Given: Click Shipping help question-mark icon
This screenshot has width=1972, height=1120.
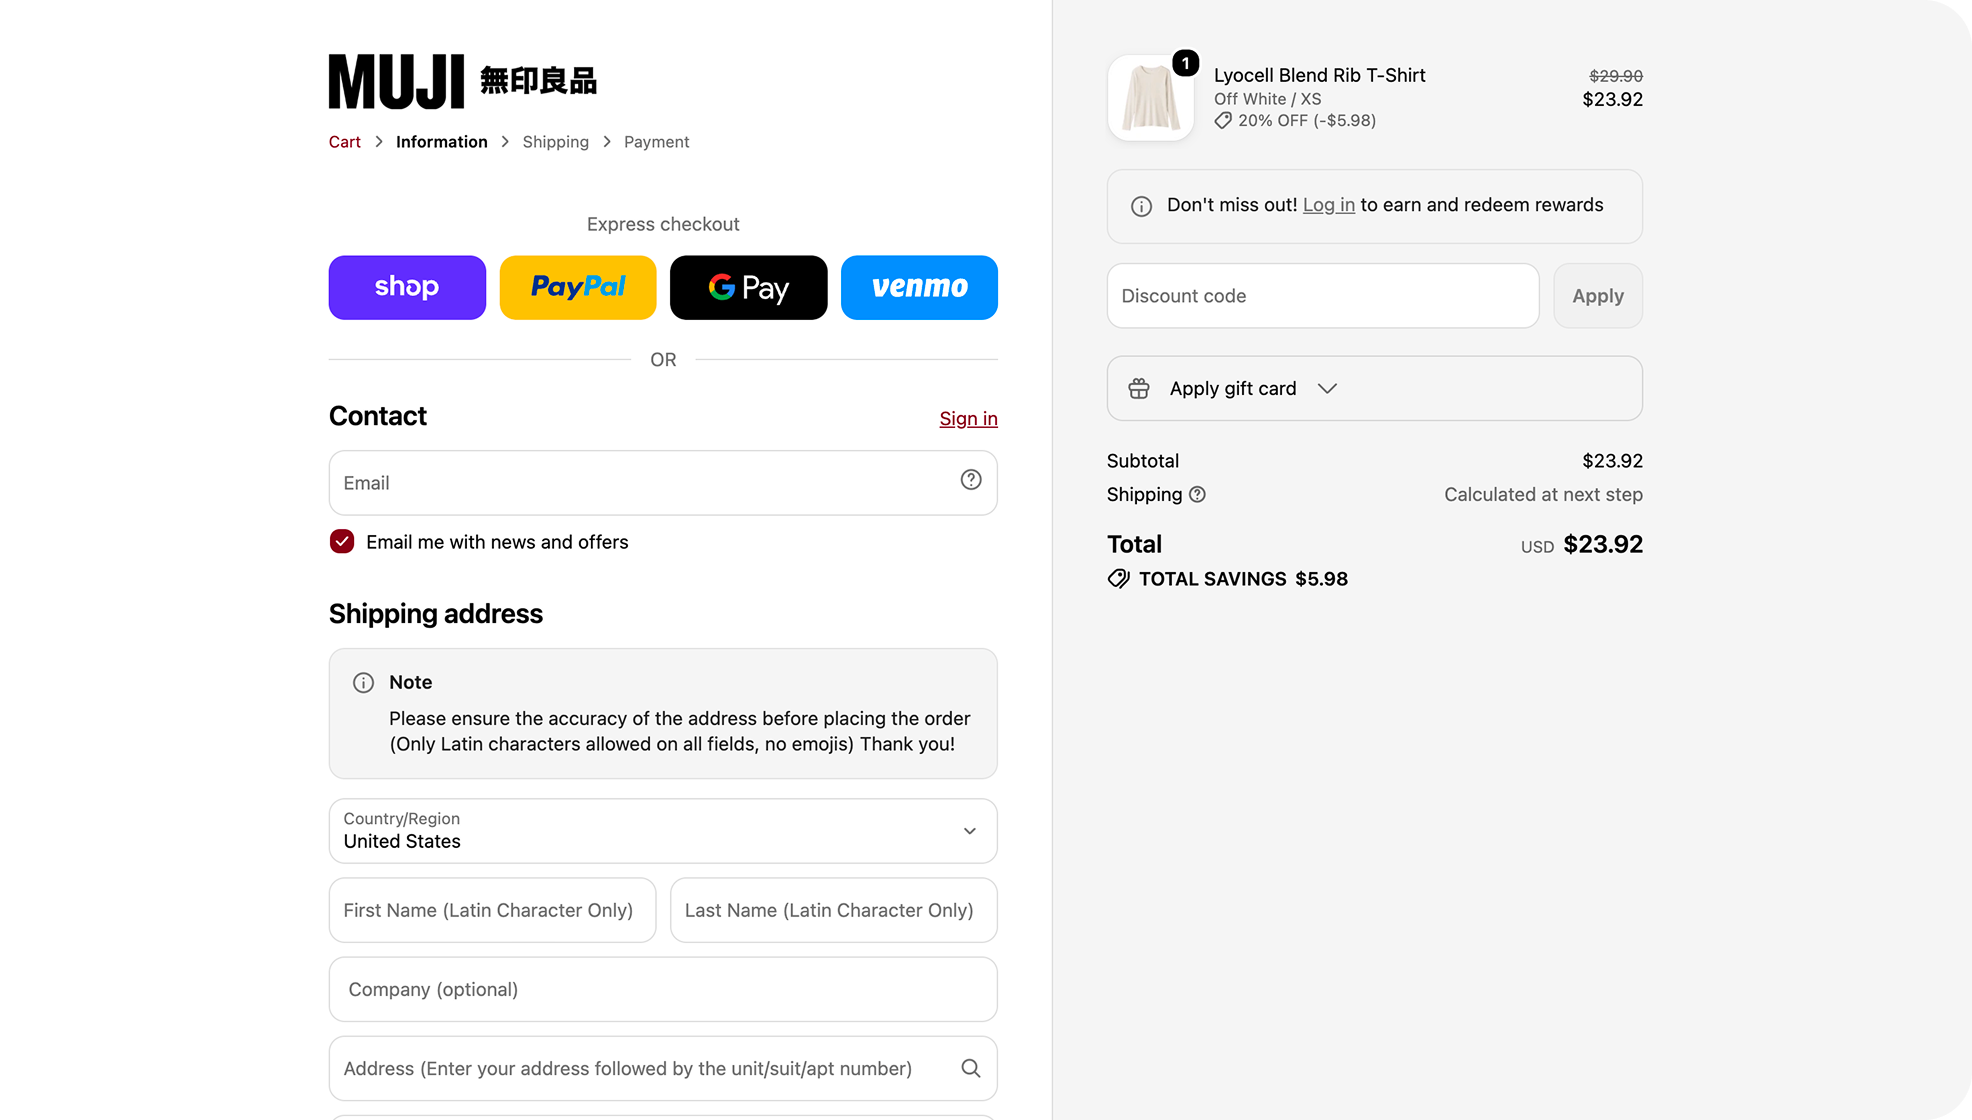Looking at the screenshot, I should 1197,495.
